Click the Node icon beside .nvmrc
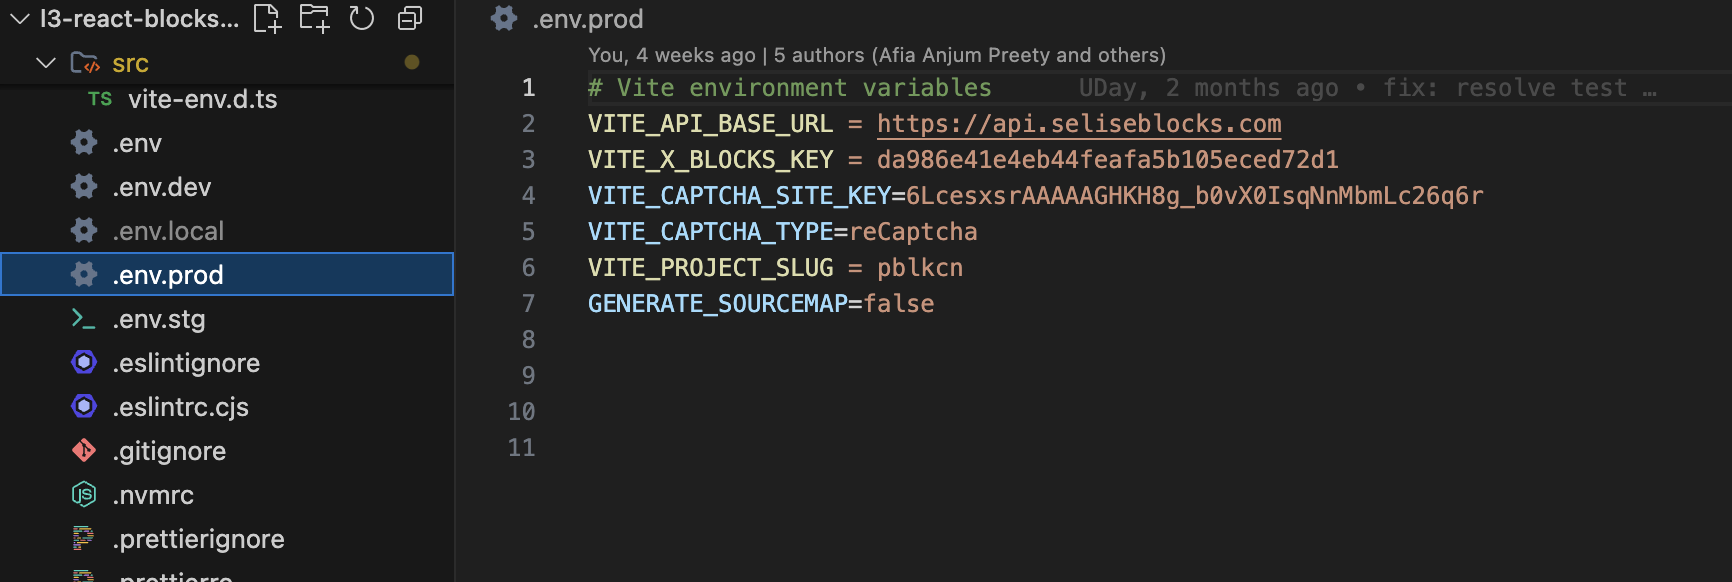This screenshot has width=1732, height=582. [84, 494]
